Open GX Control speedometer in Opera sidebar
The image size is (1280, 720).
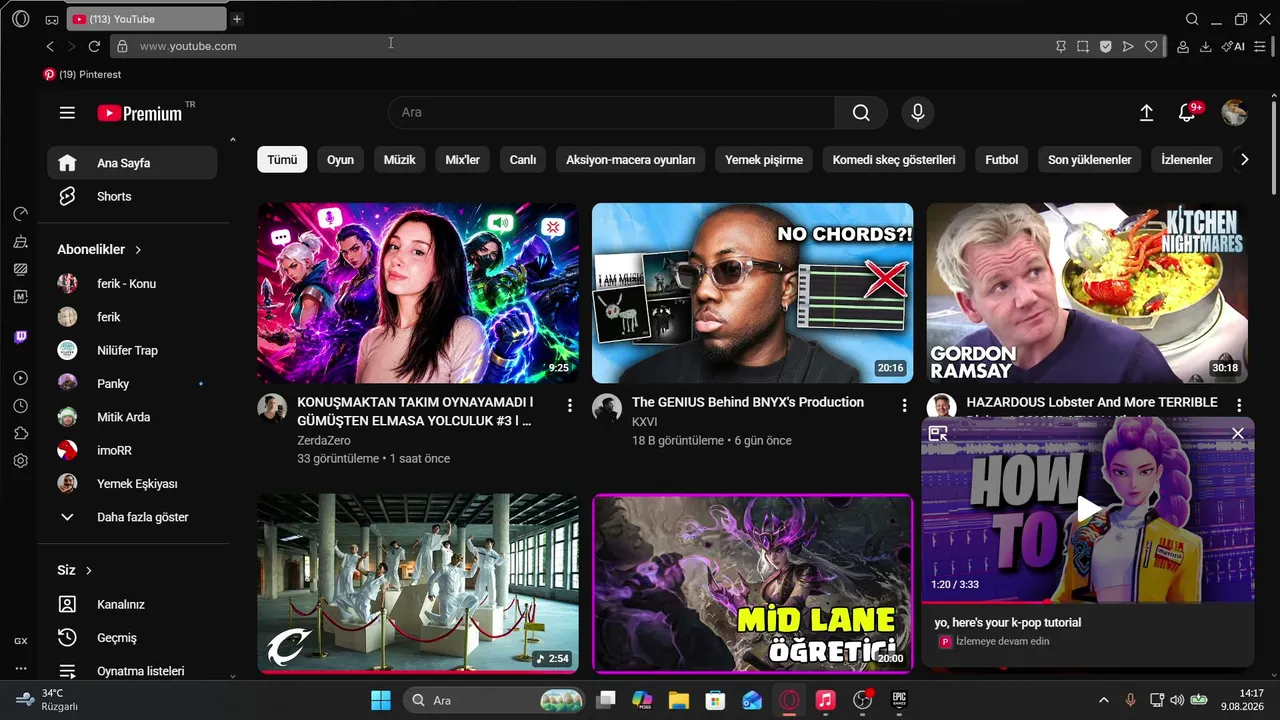coord(21,214)
